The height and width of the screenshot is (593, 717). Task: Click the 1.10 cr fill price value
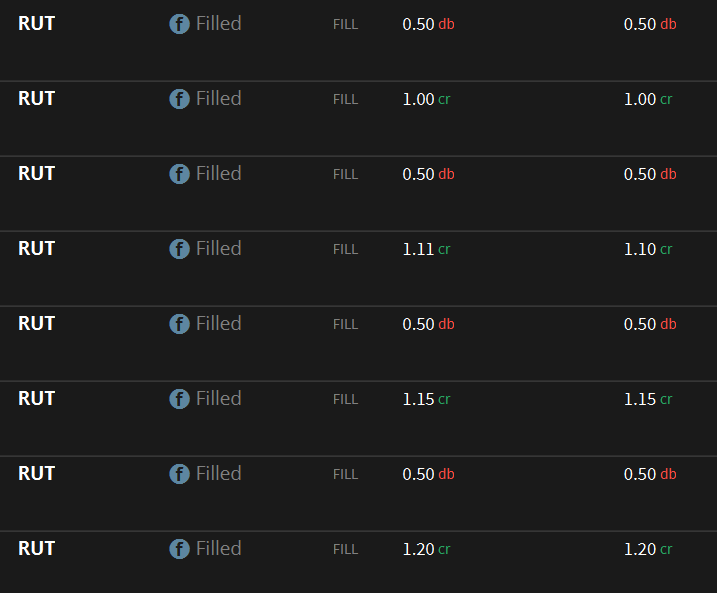[x=648, y=249]
